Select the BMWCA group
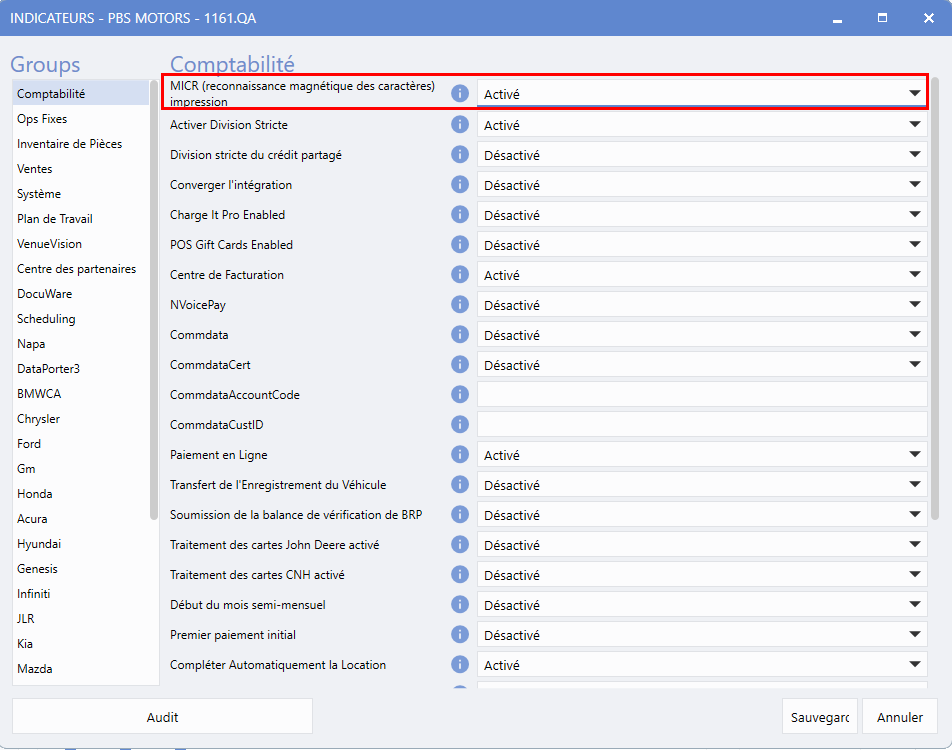952x750 pixels. (81, 394)
